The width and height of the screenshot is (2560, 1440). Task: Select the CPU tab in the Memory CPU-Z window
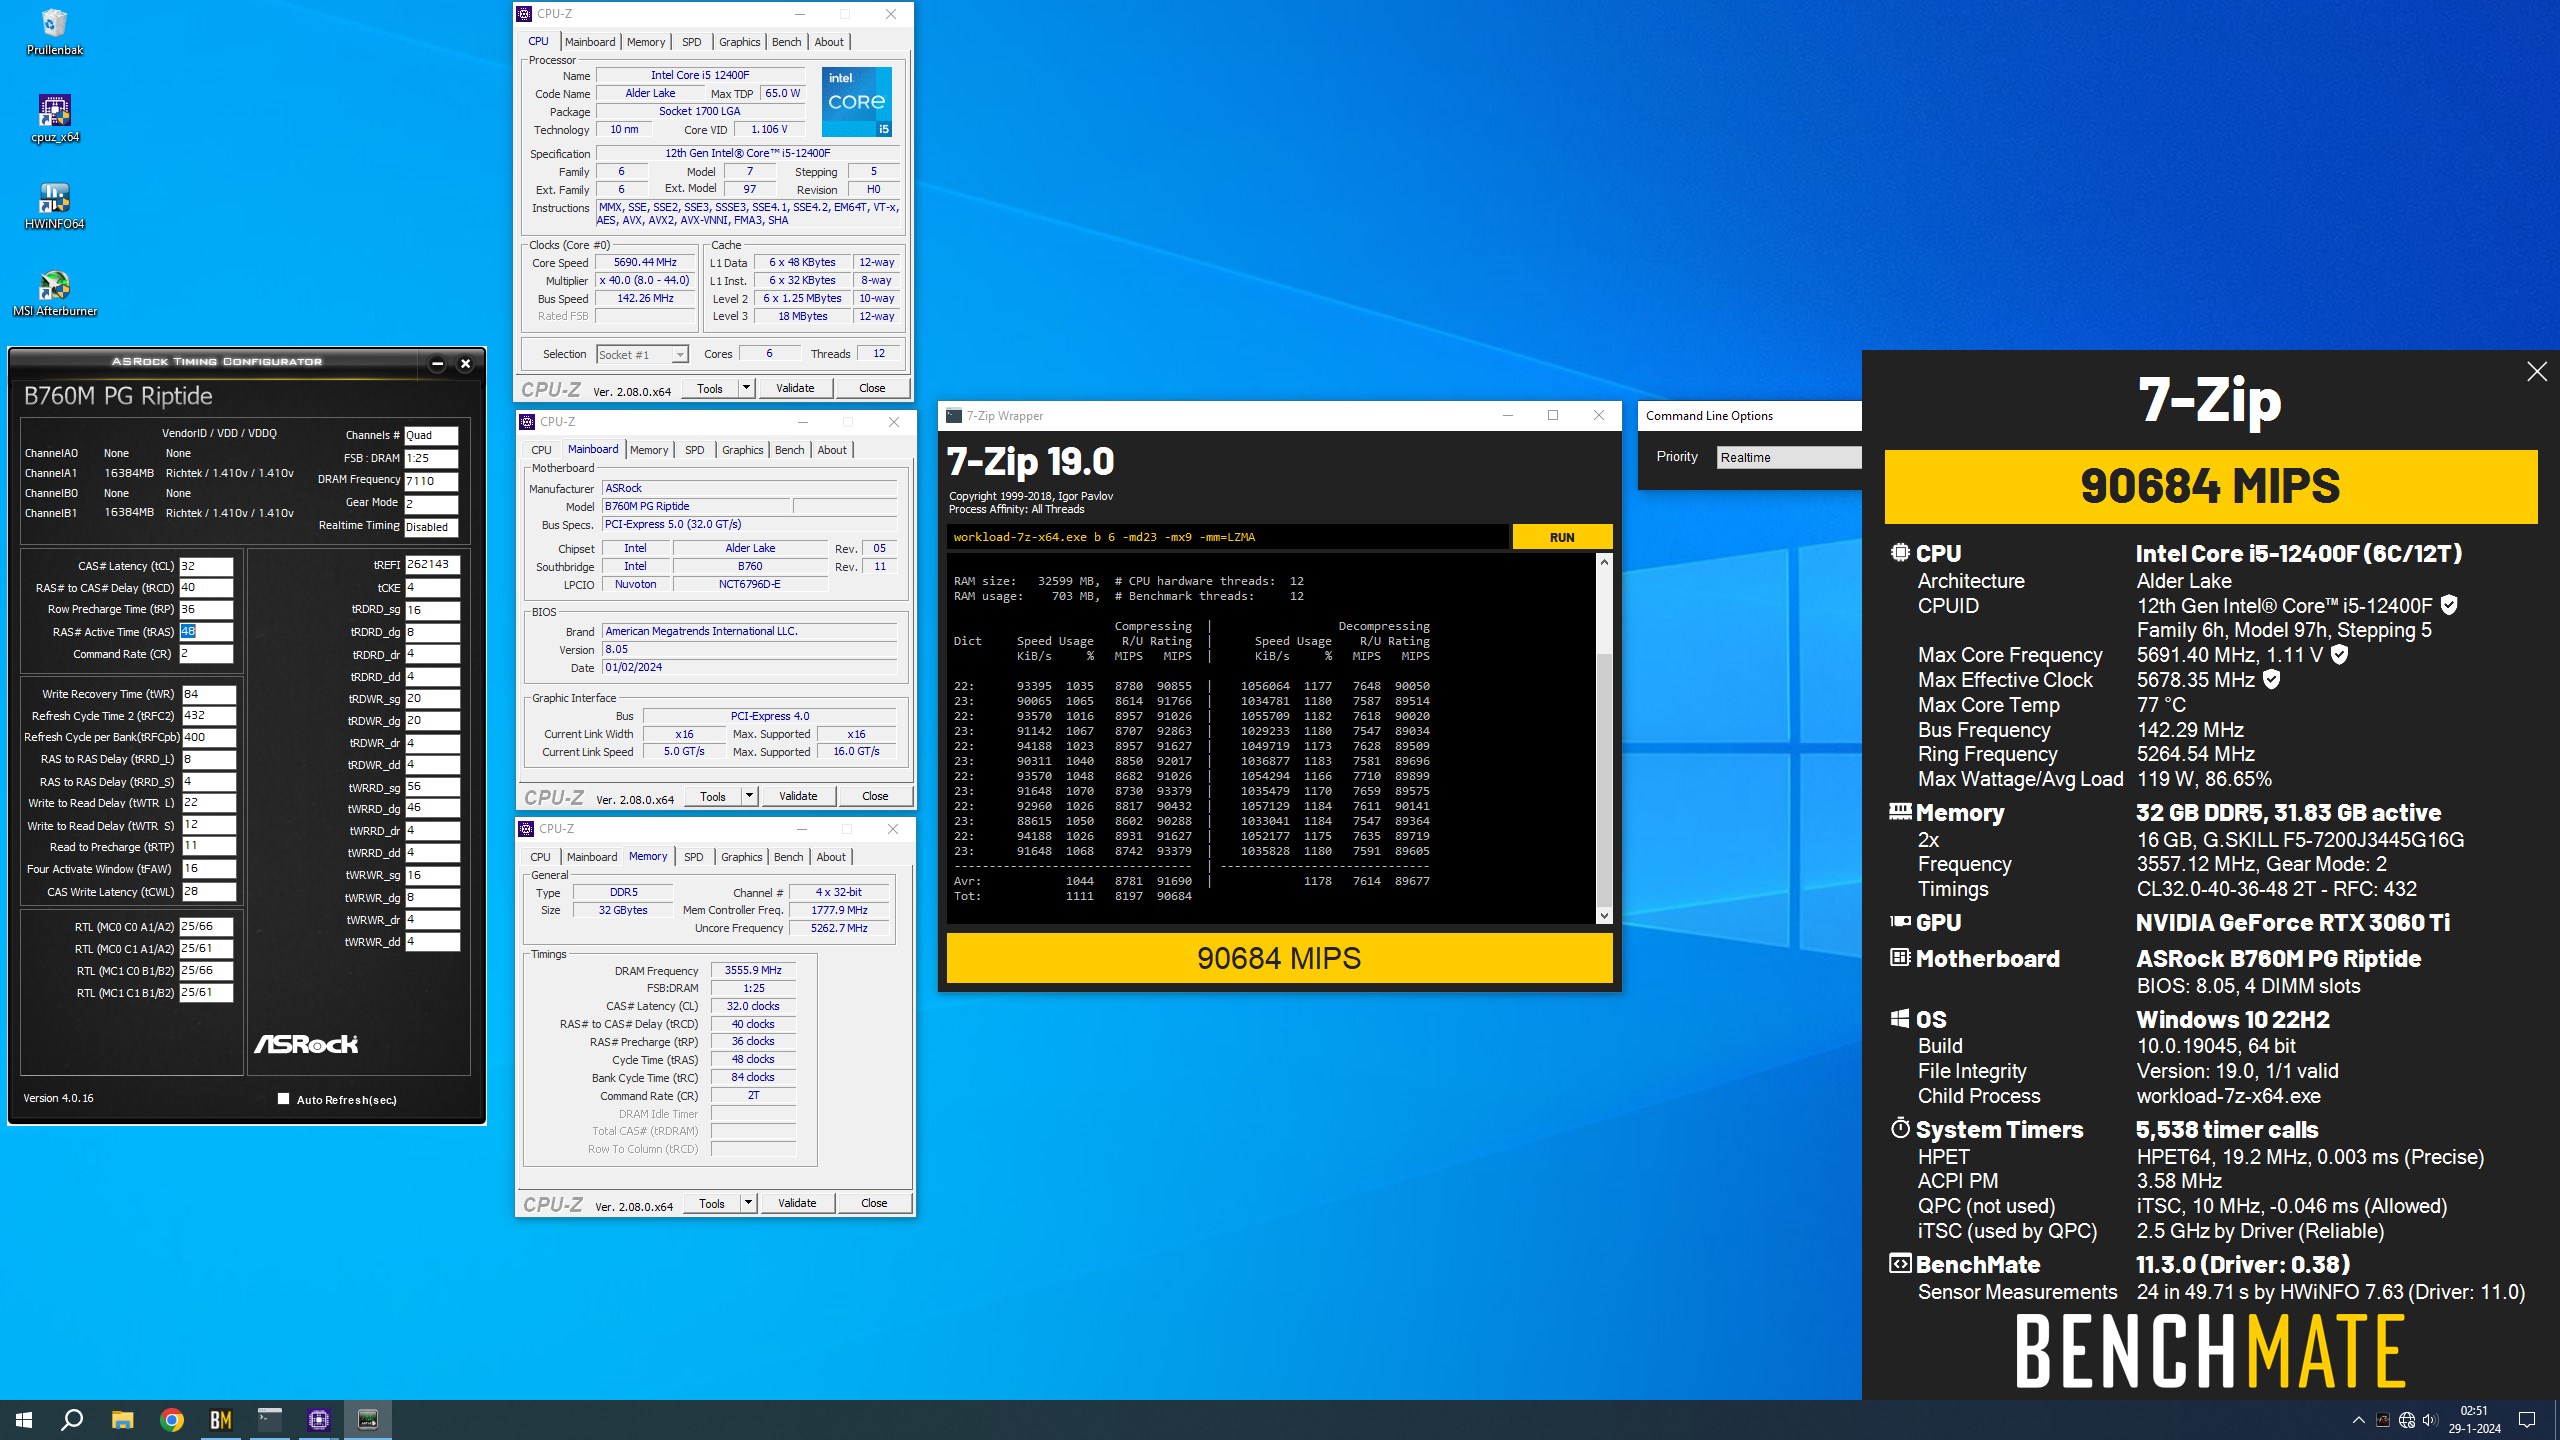pos(540,857)
